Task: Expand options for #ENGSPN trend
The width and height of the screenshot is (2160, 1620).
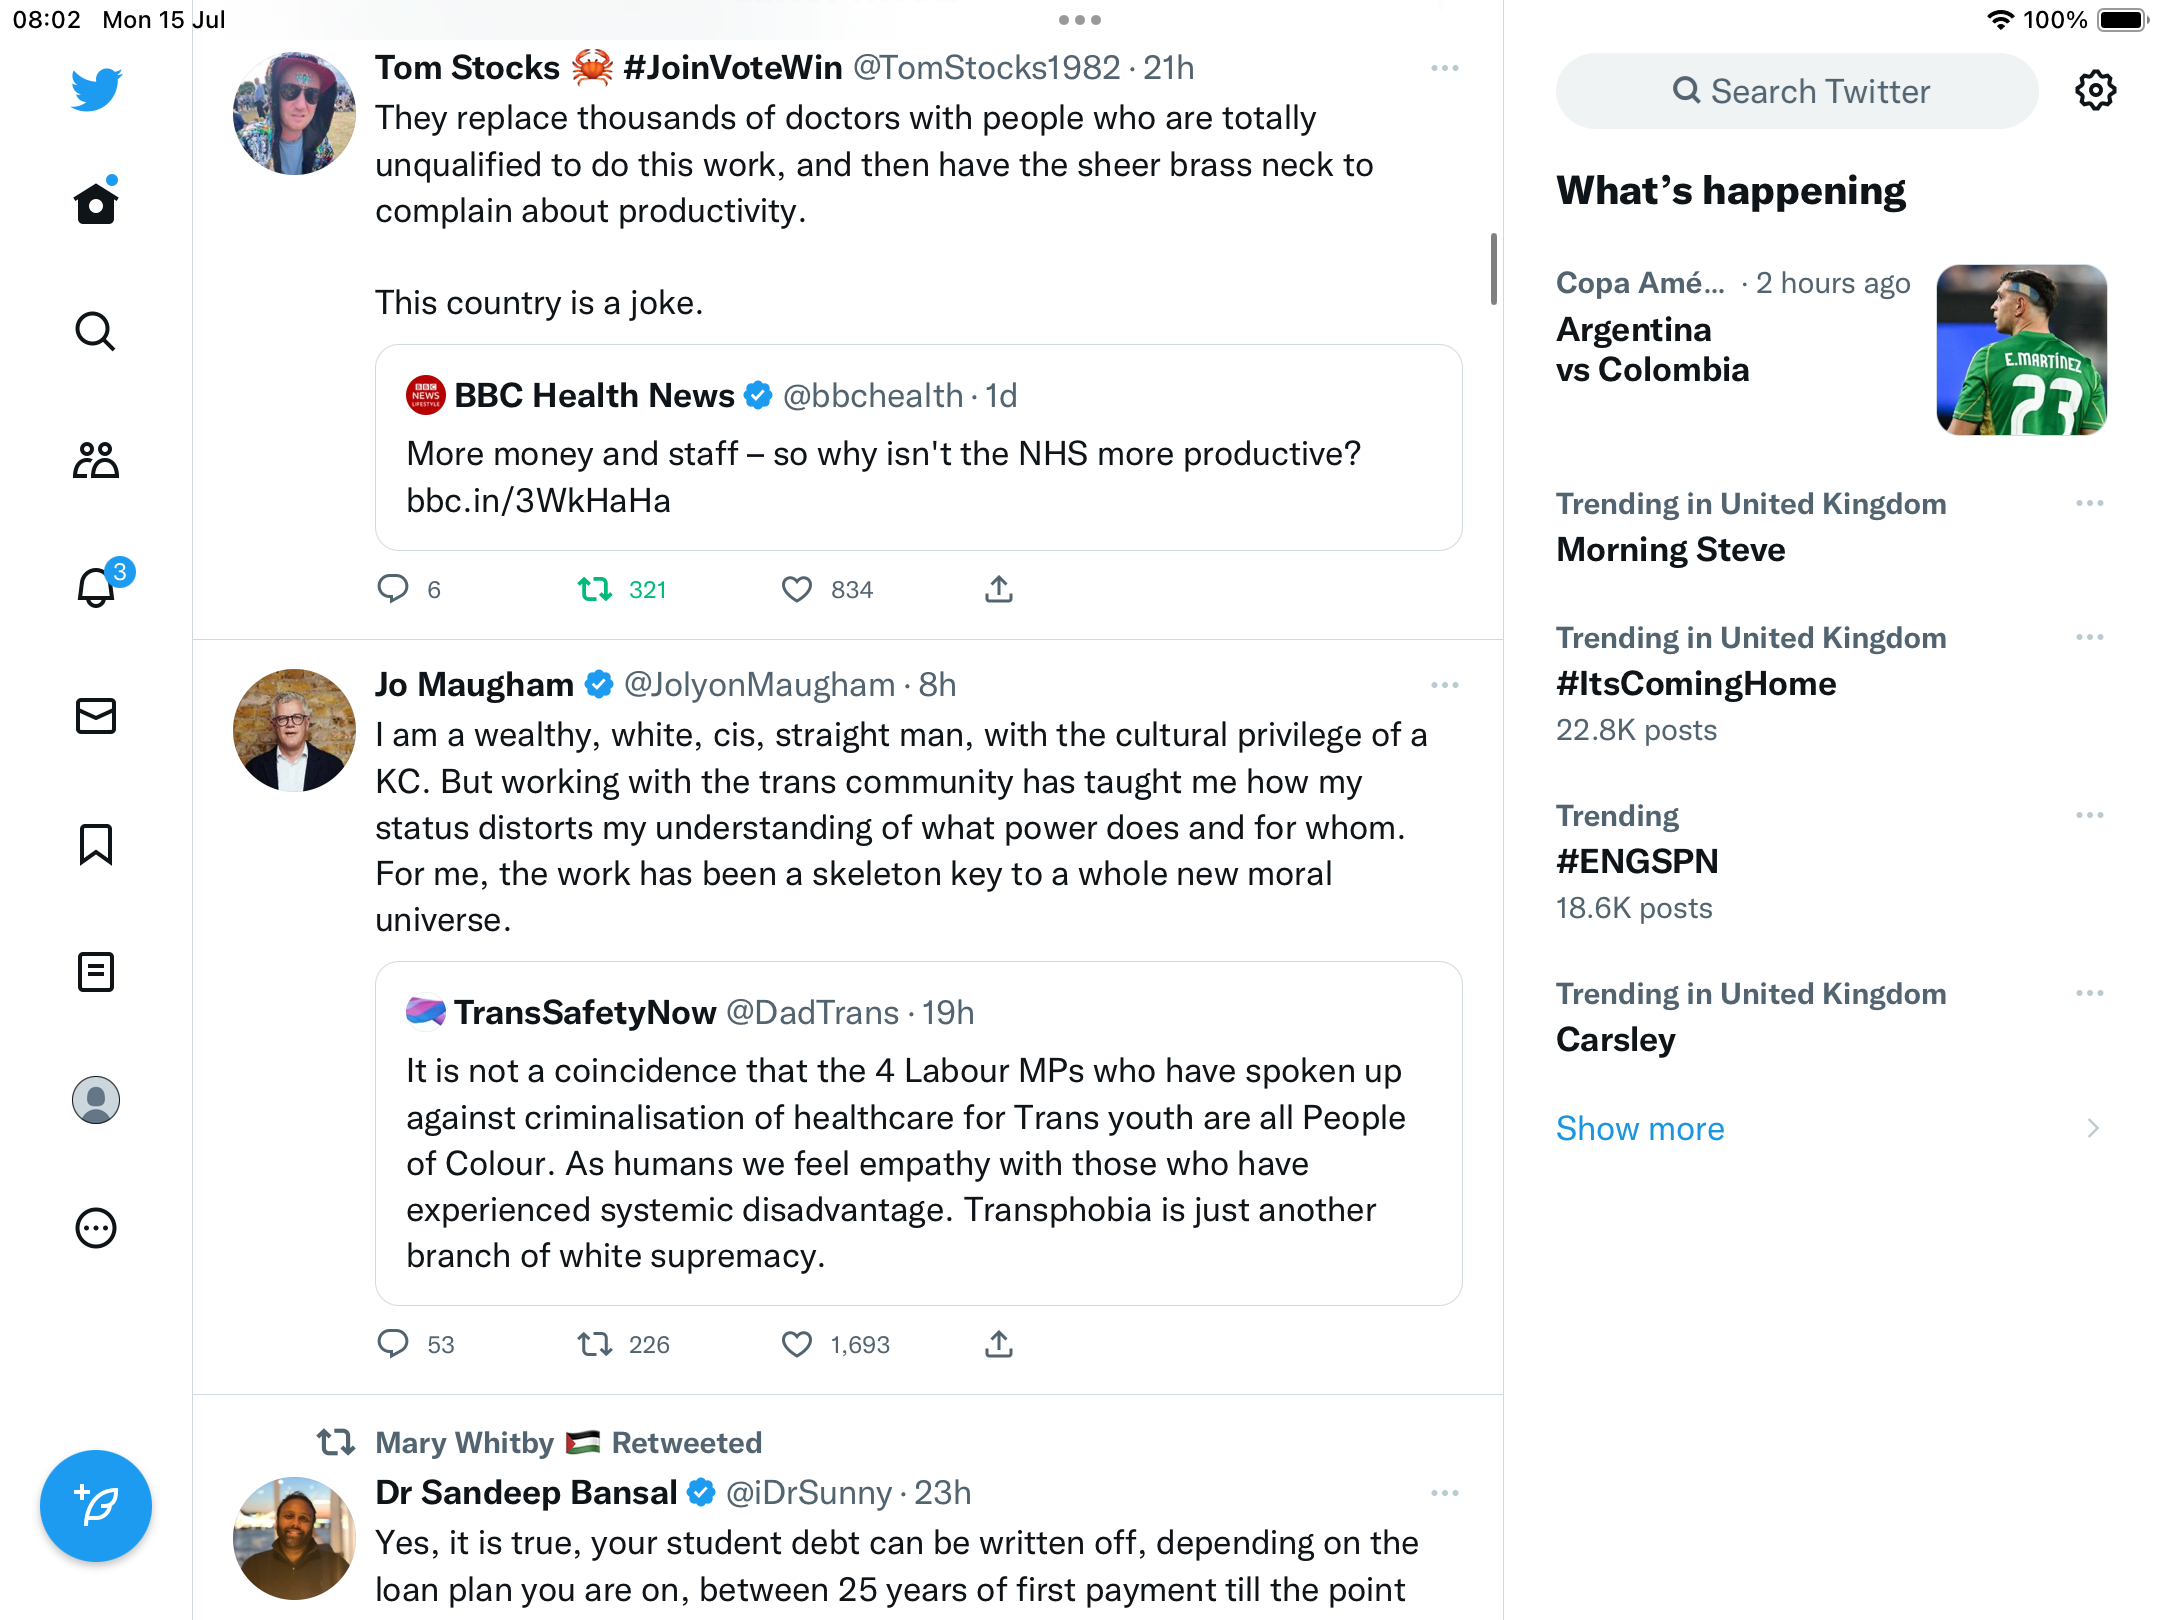Action: pyautogui.click(x=2089, y=815)
